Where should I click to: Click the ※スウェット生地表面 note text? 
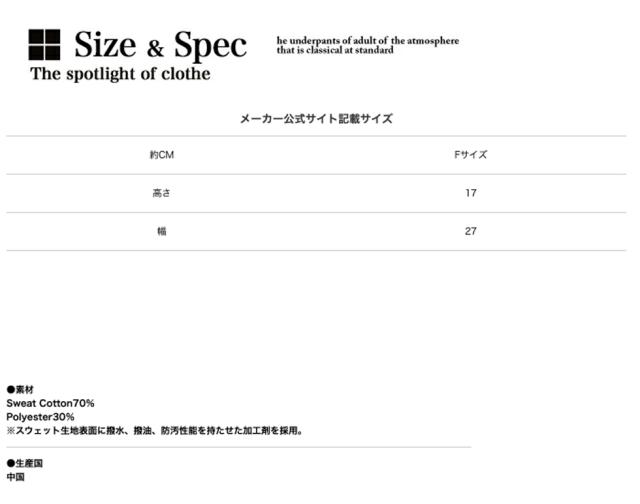155,431
